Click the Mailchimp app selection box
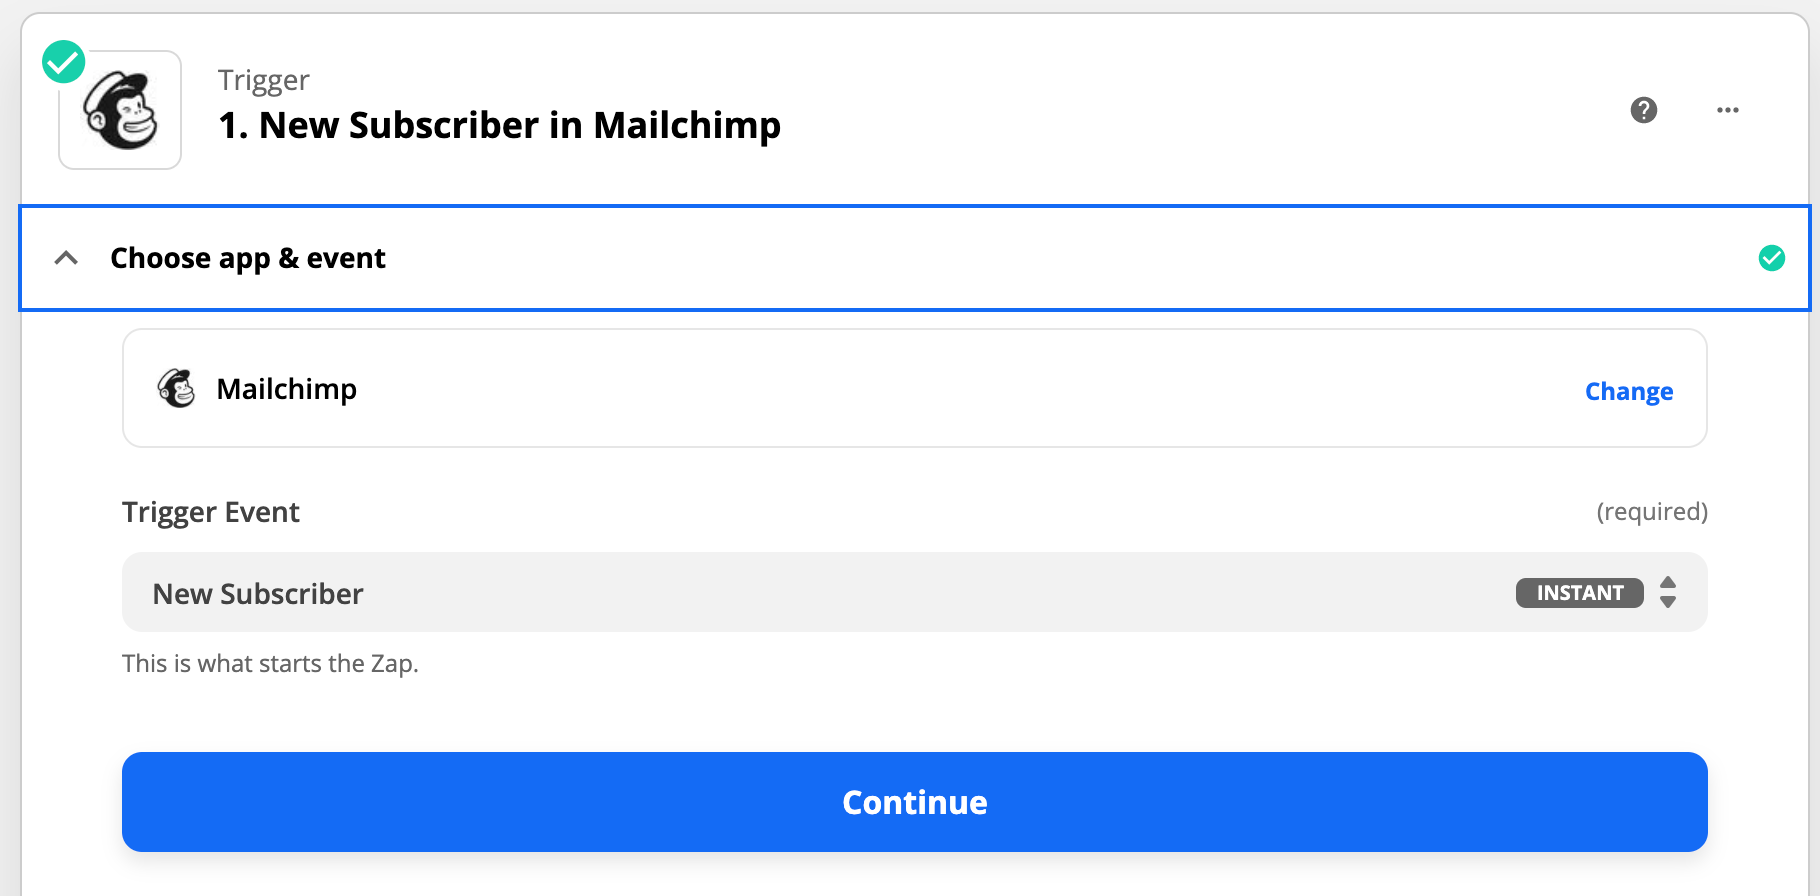The width and height of the screenshot is (1820, 896). 915,388
